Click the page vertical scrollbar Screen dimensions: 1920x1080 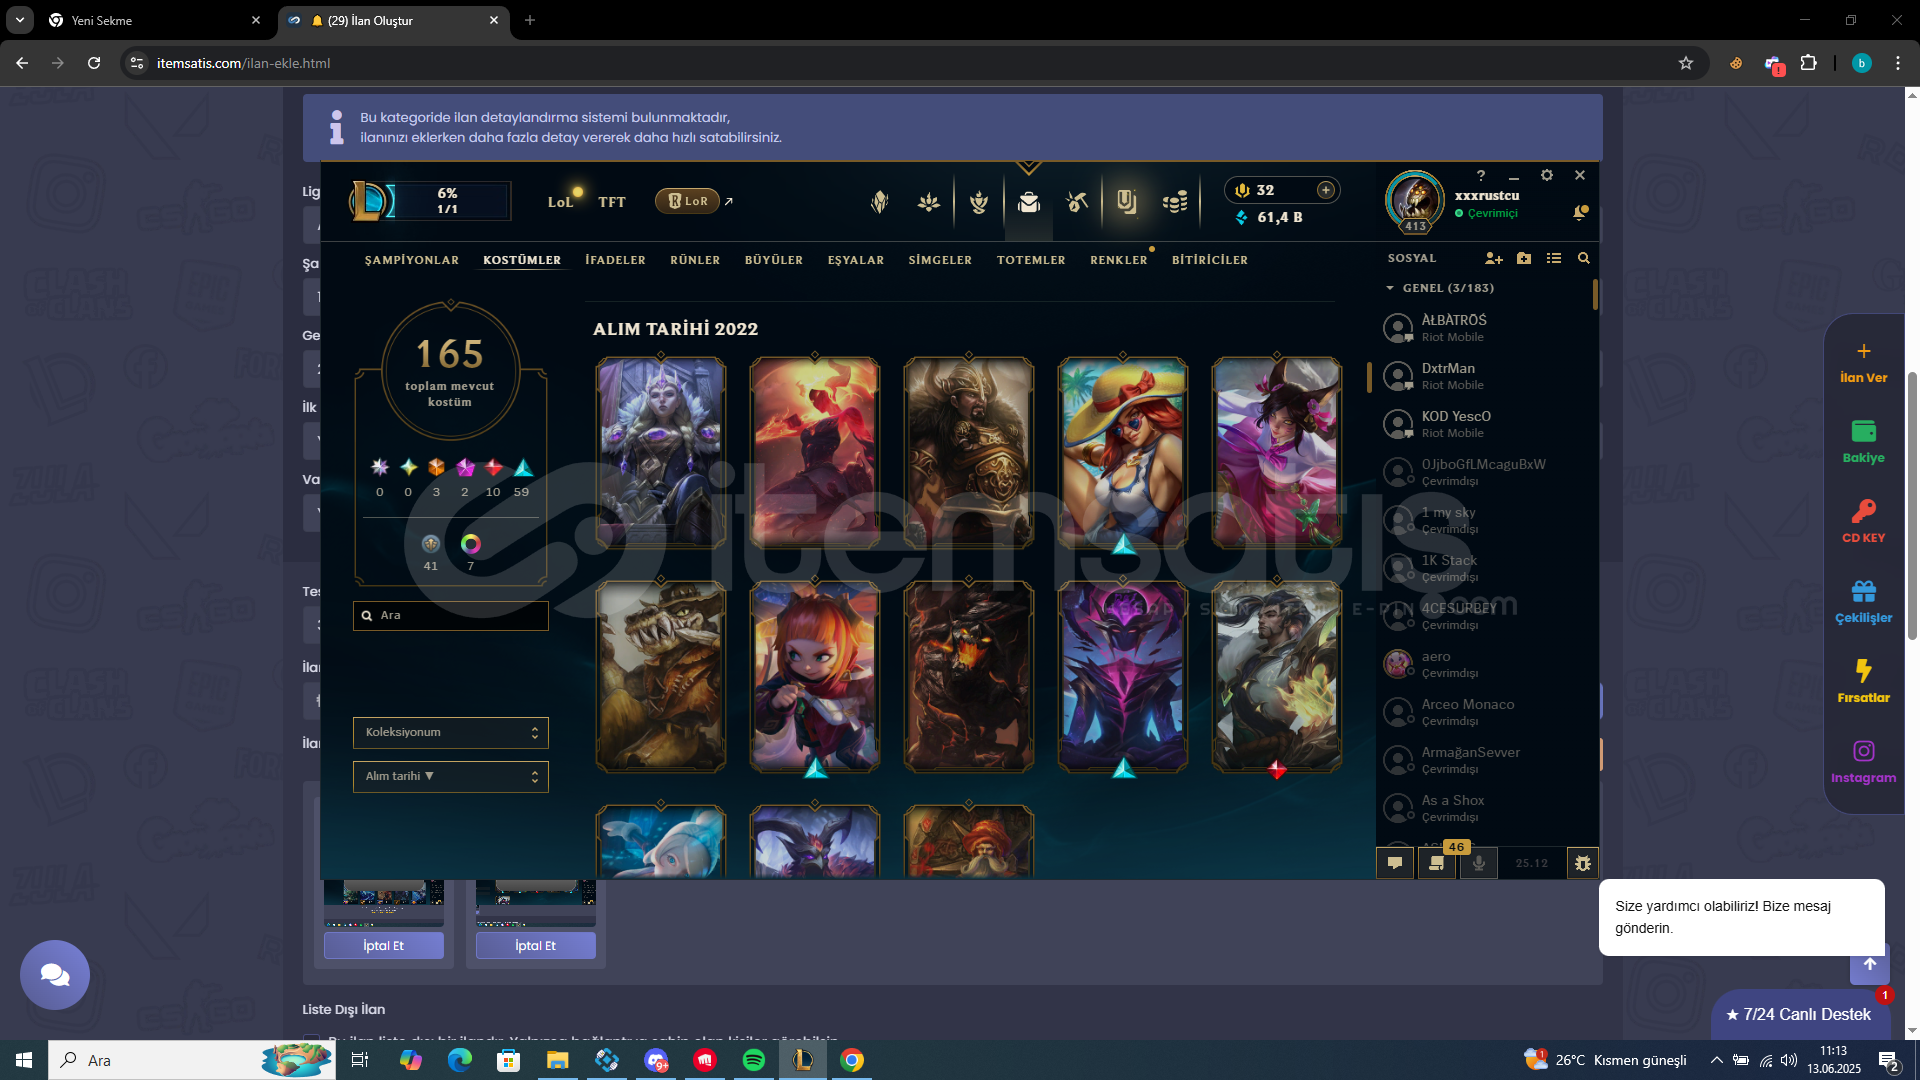tap(1912, 505)
